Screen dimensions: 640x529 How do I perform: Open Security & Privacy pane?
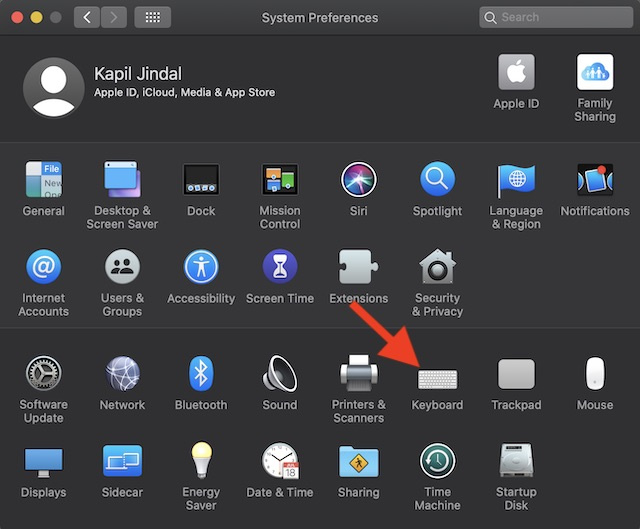[437, 268]
